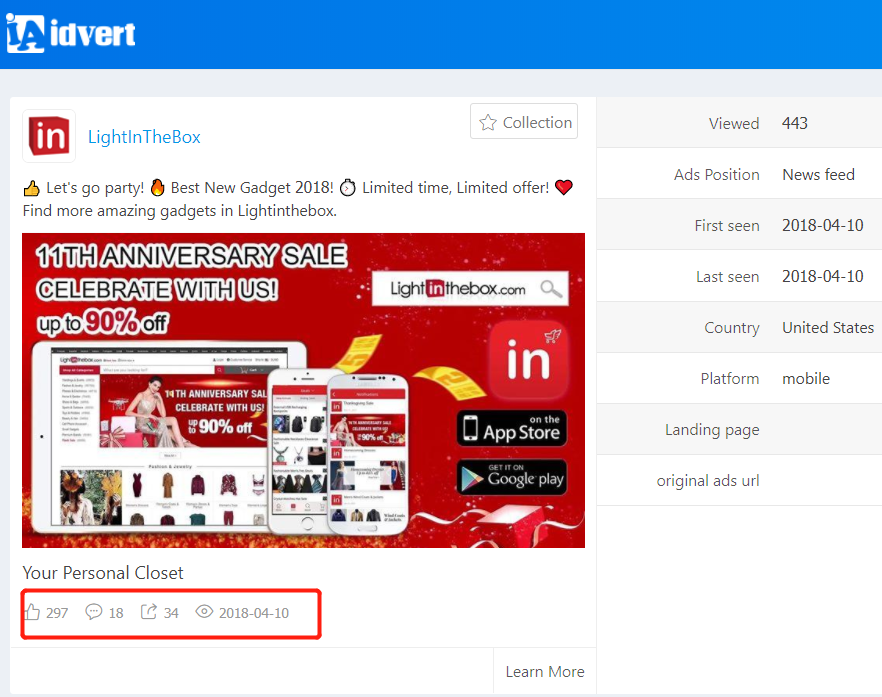Select the likes count 297

click(x=57, y=613)
